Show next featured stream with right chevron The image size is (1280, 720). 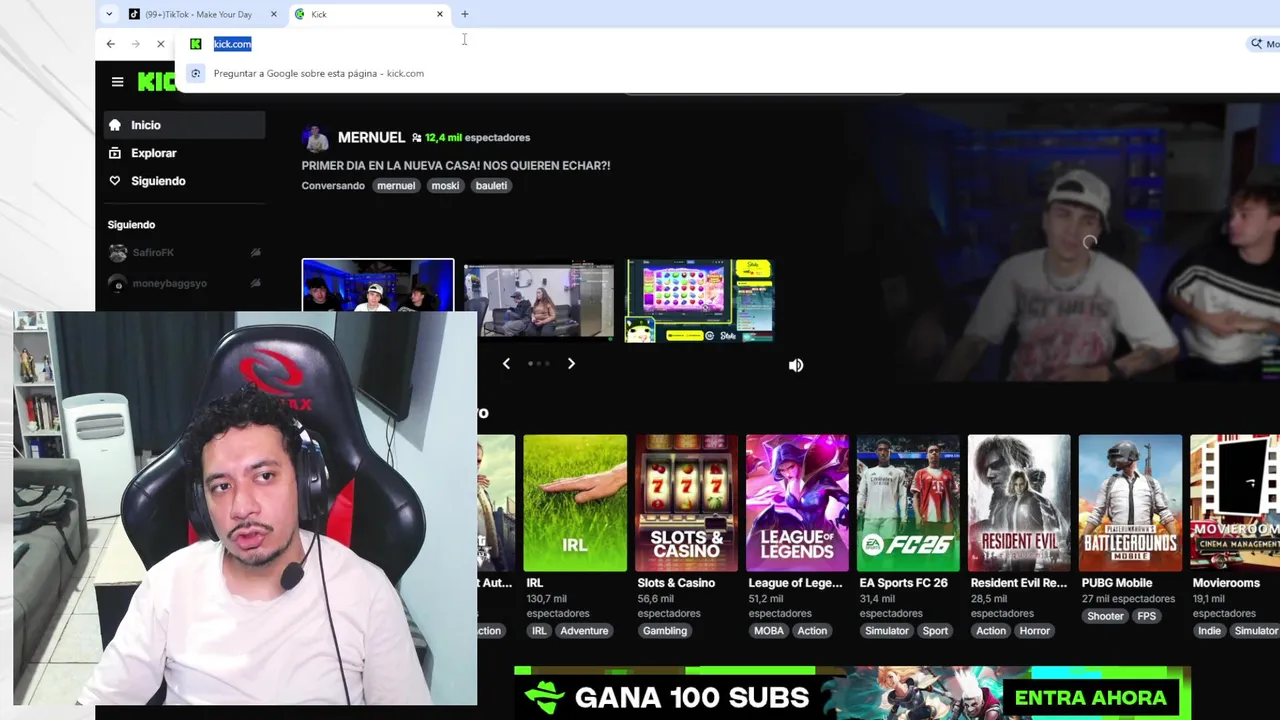coord(571,364)
